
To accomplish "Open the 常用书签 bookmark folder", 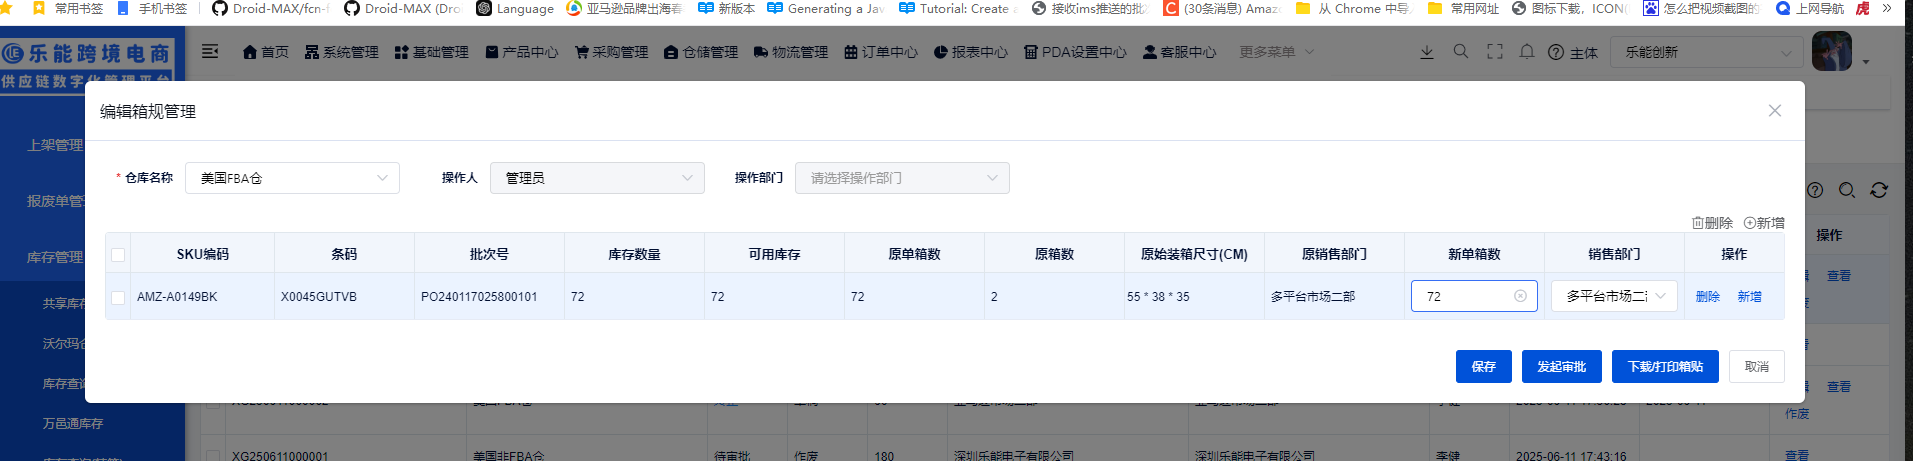I will coord(68,8).
